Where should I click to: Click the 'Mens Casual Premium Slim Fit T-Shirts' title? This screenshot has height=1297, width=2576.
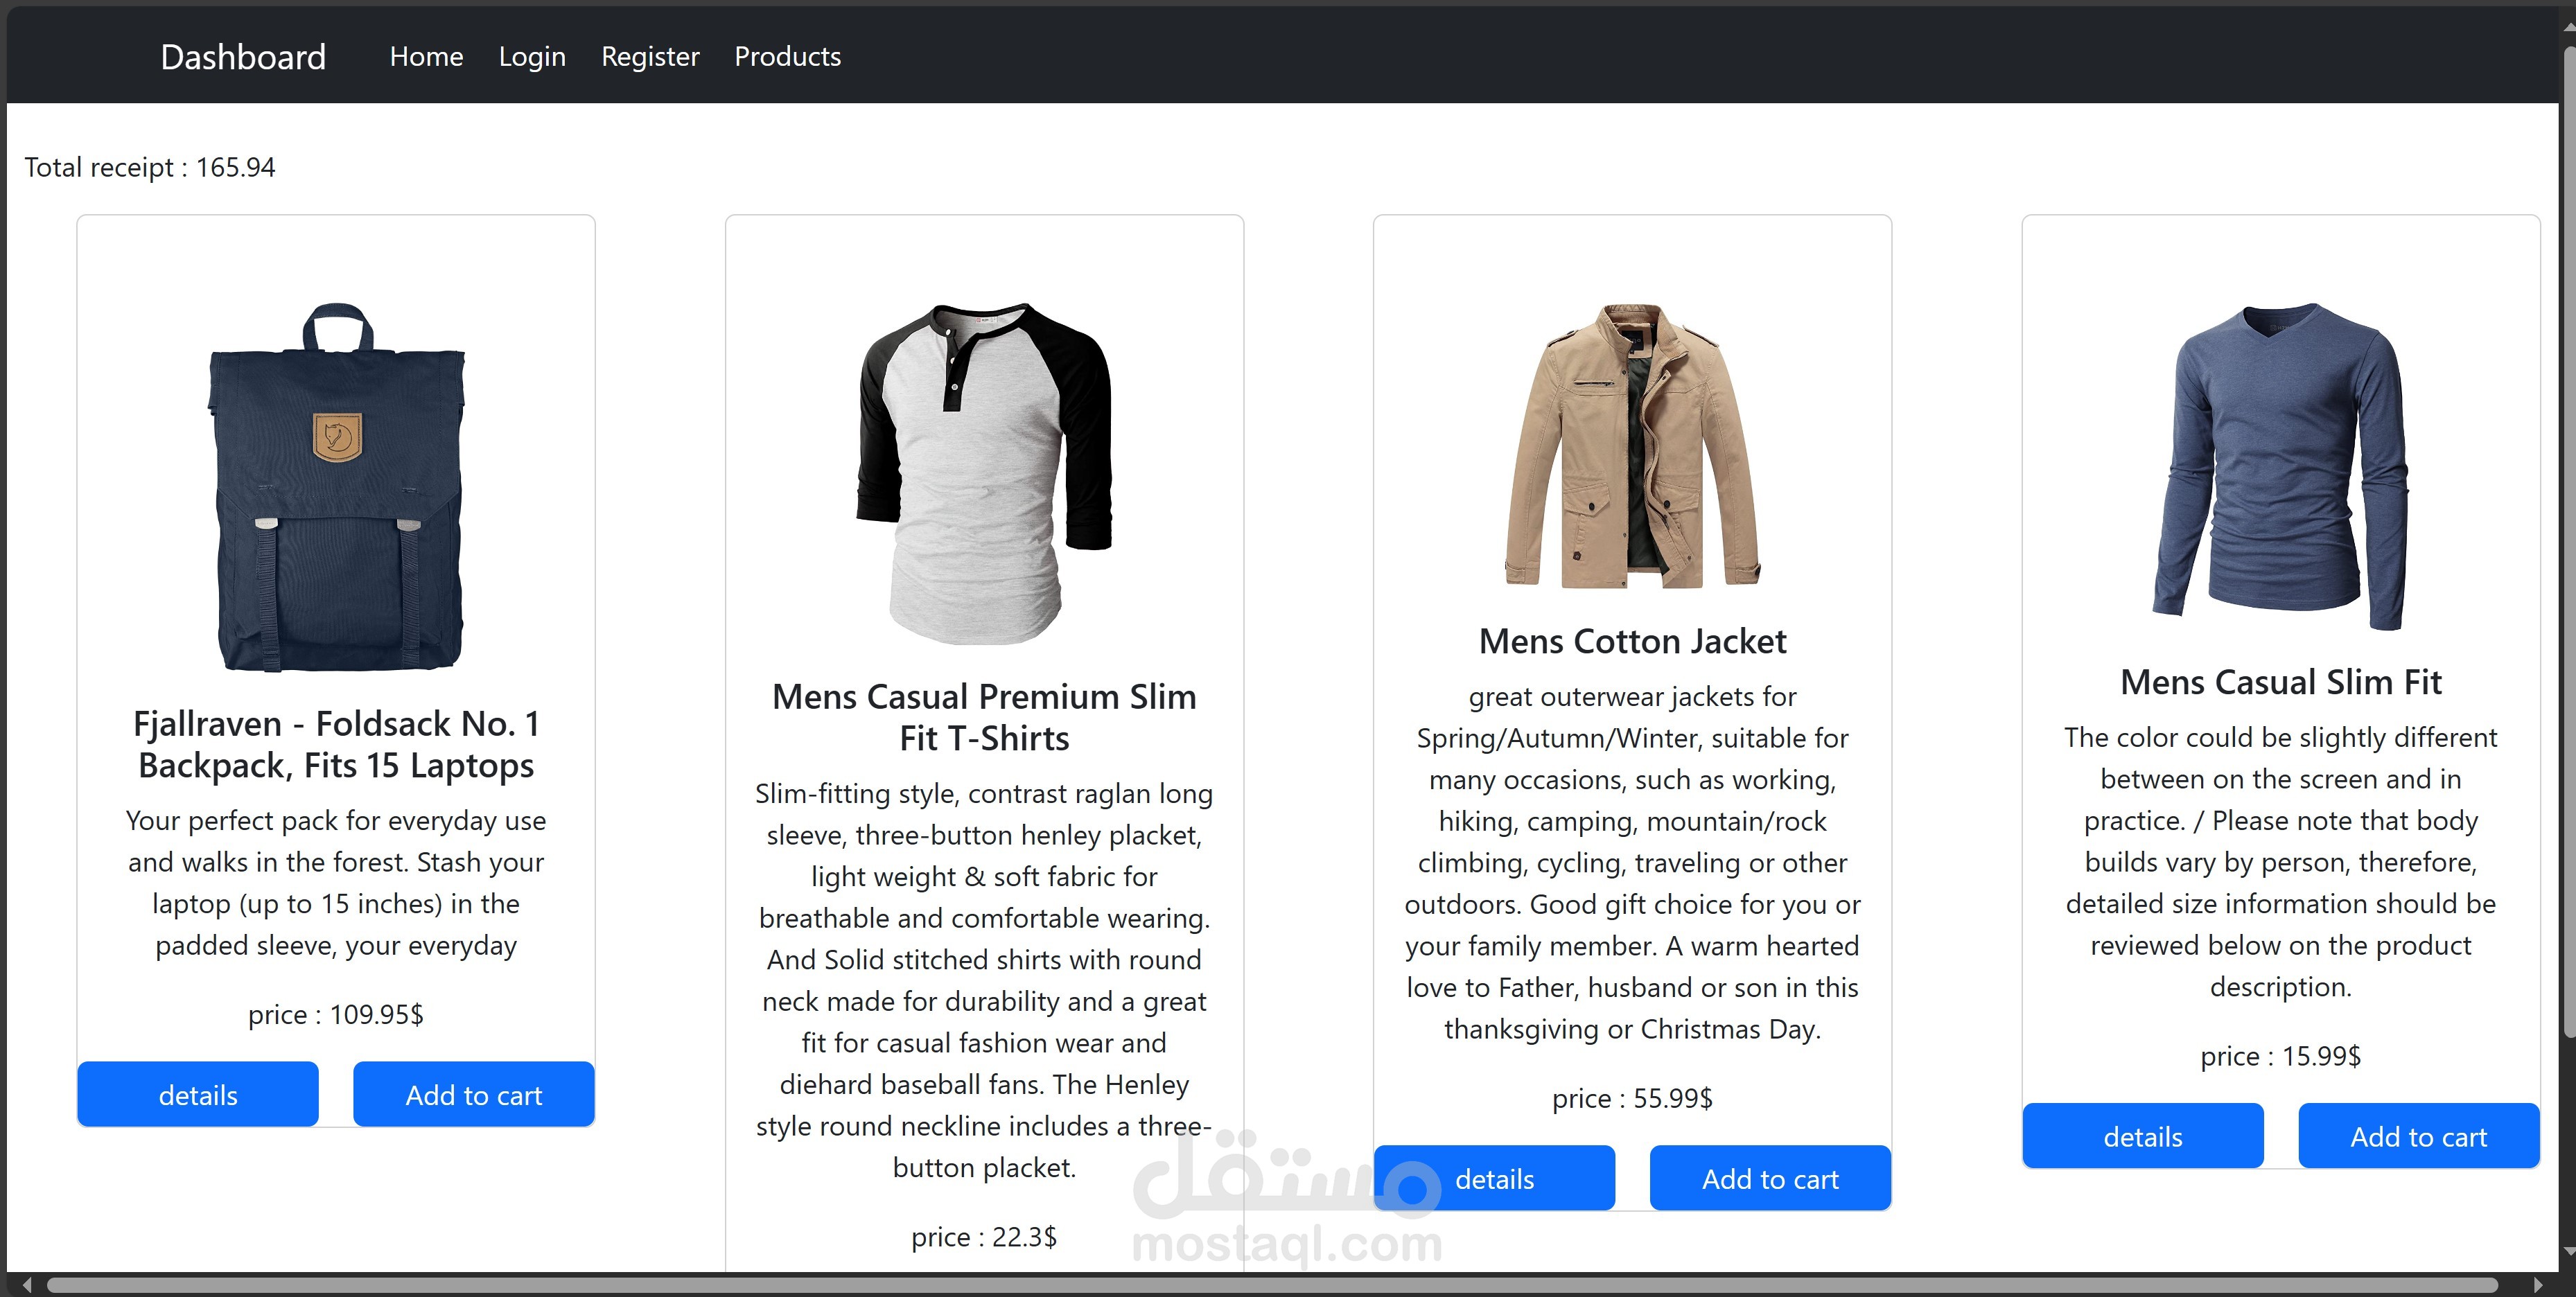point(985,717)
